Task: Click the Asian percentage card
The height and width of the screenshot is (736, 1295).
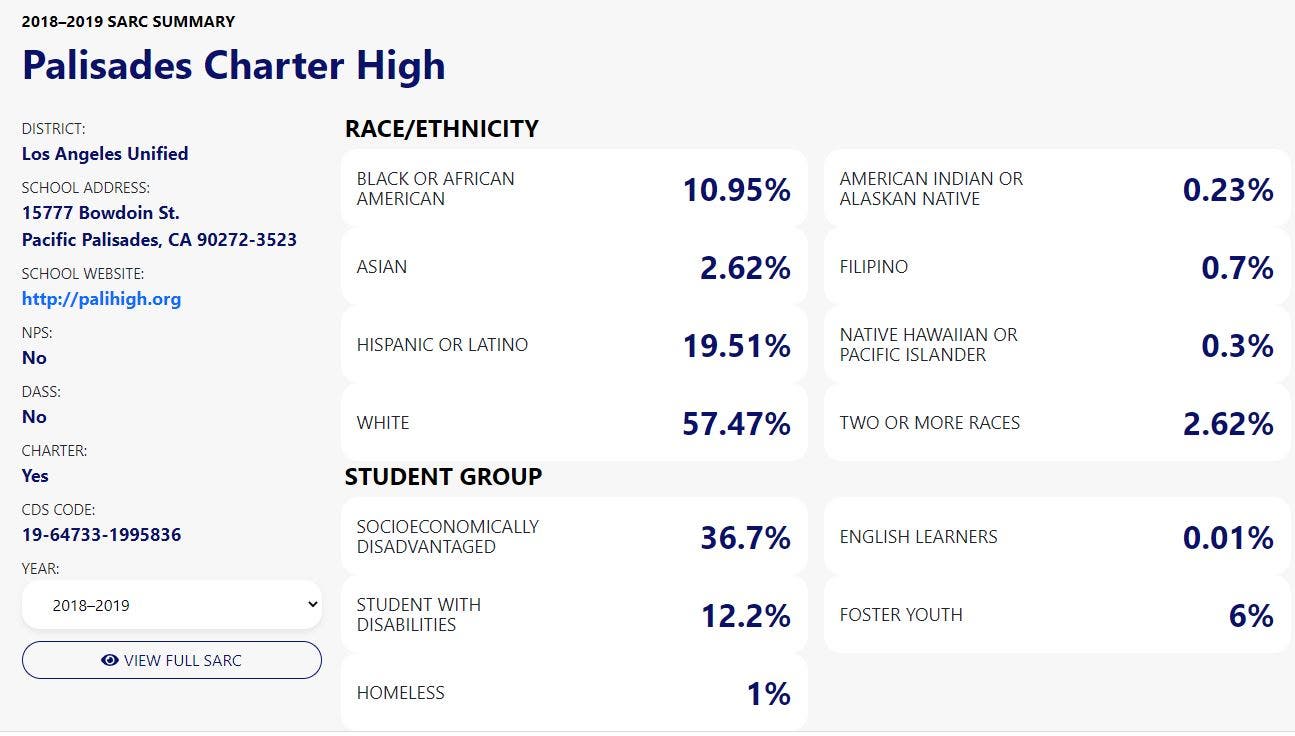Action: pos(573,267)
